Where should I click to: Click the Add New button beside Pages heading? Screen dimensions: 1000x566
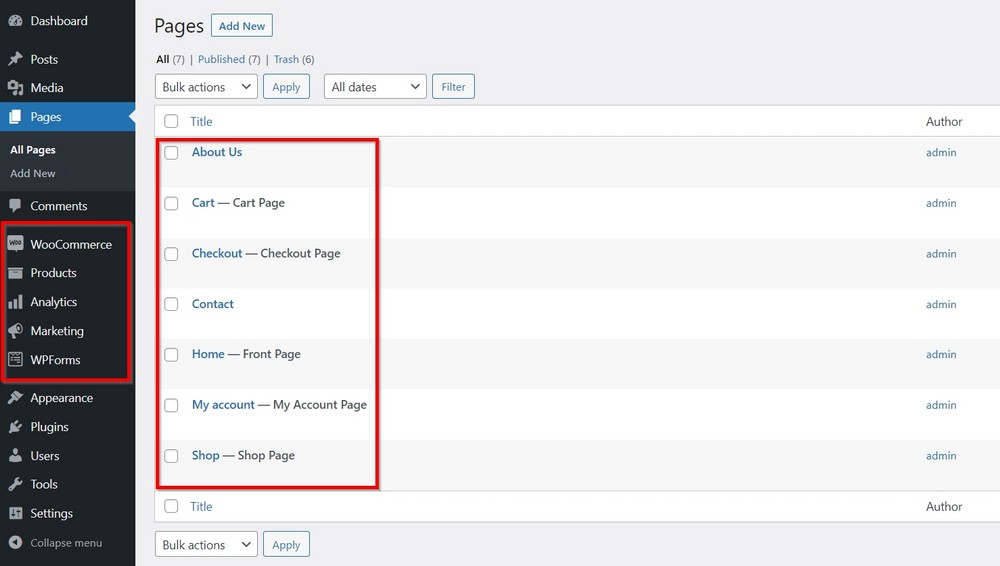click(x=242, y=26)
